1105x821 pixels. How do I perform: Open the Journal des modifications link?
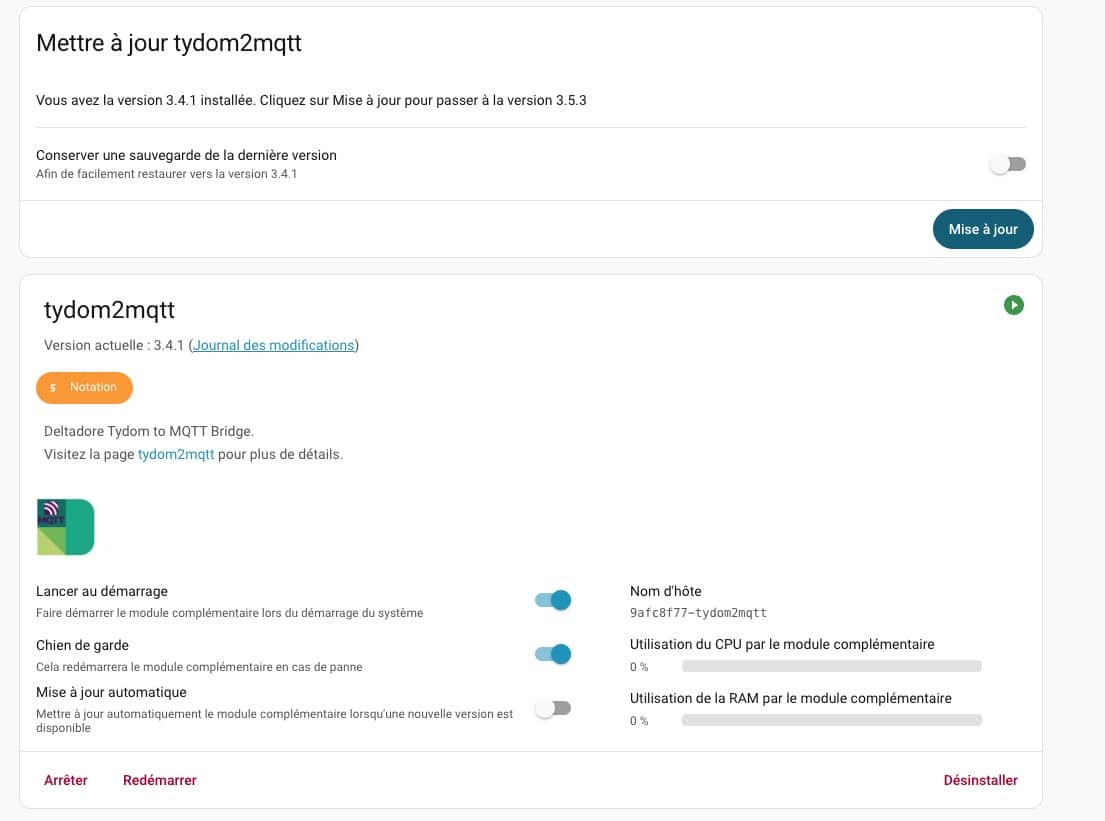coord(273,345)
